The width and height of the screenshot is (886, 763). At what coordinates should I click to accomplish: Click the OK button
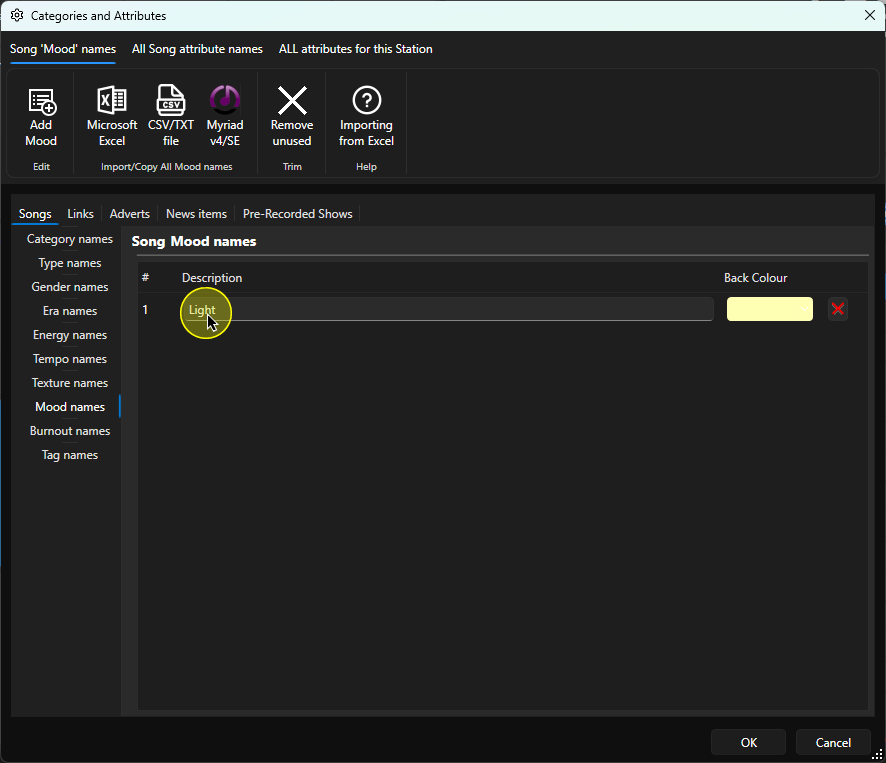pos(749,743)
